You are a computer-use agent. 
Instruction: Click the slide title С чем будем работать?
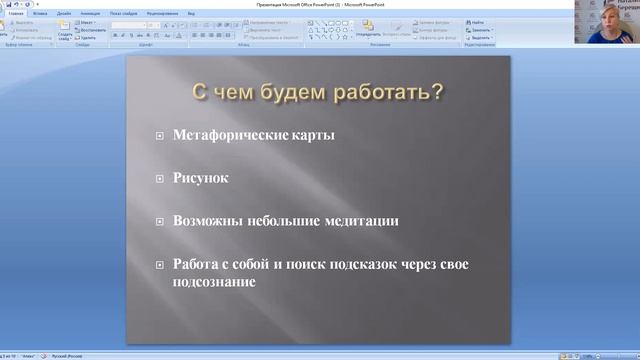(318, 92)
